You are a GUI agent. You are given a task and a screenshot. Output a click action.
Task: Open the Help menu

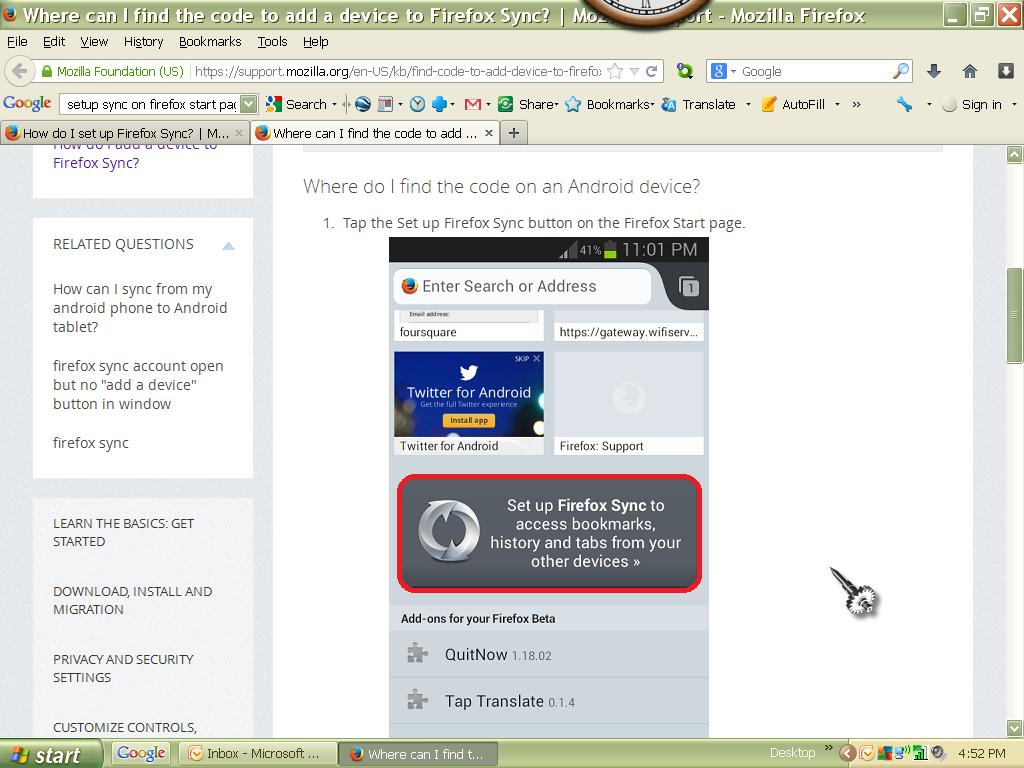click(x=315, y=42)
